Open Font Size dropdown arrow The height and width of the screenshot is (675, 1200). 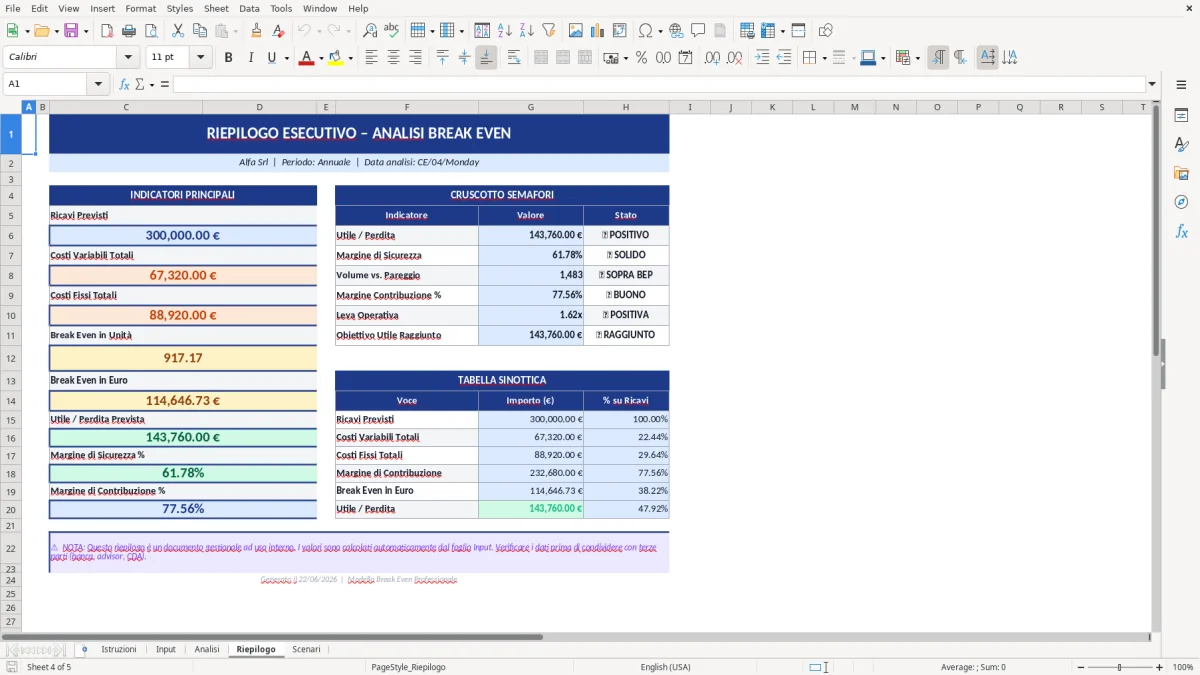coord(201,58)
